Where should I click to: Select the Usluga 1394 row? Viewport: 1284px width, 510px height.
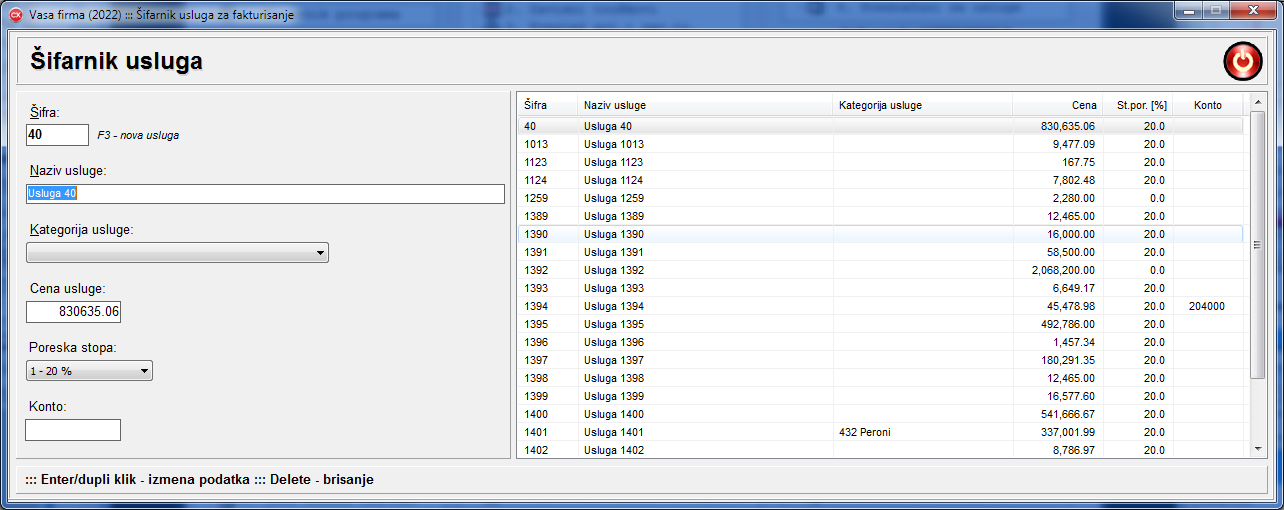[880, 306]
